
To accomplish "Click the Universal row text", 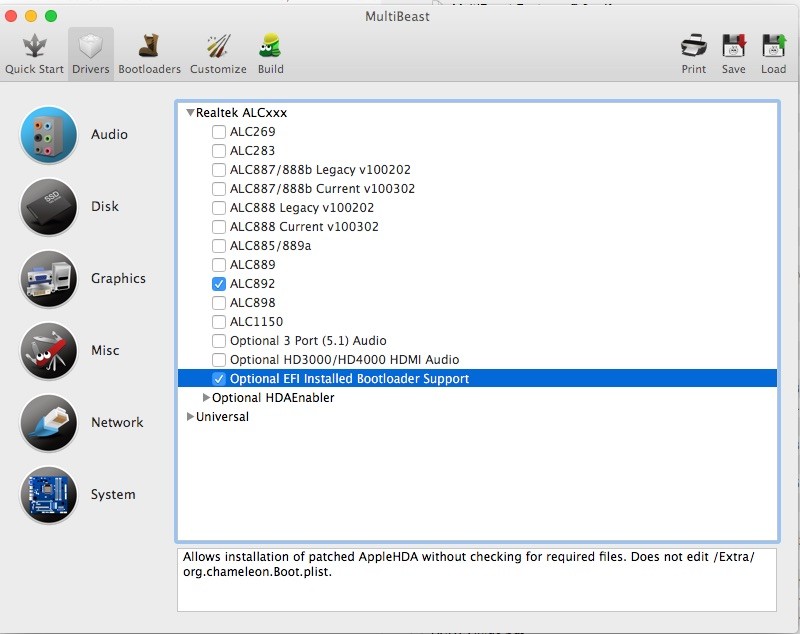I will 222,417.
